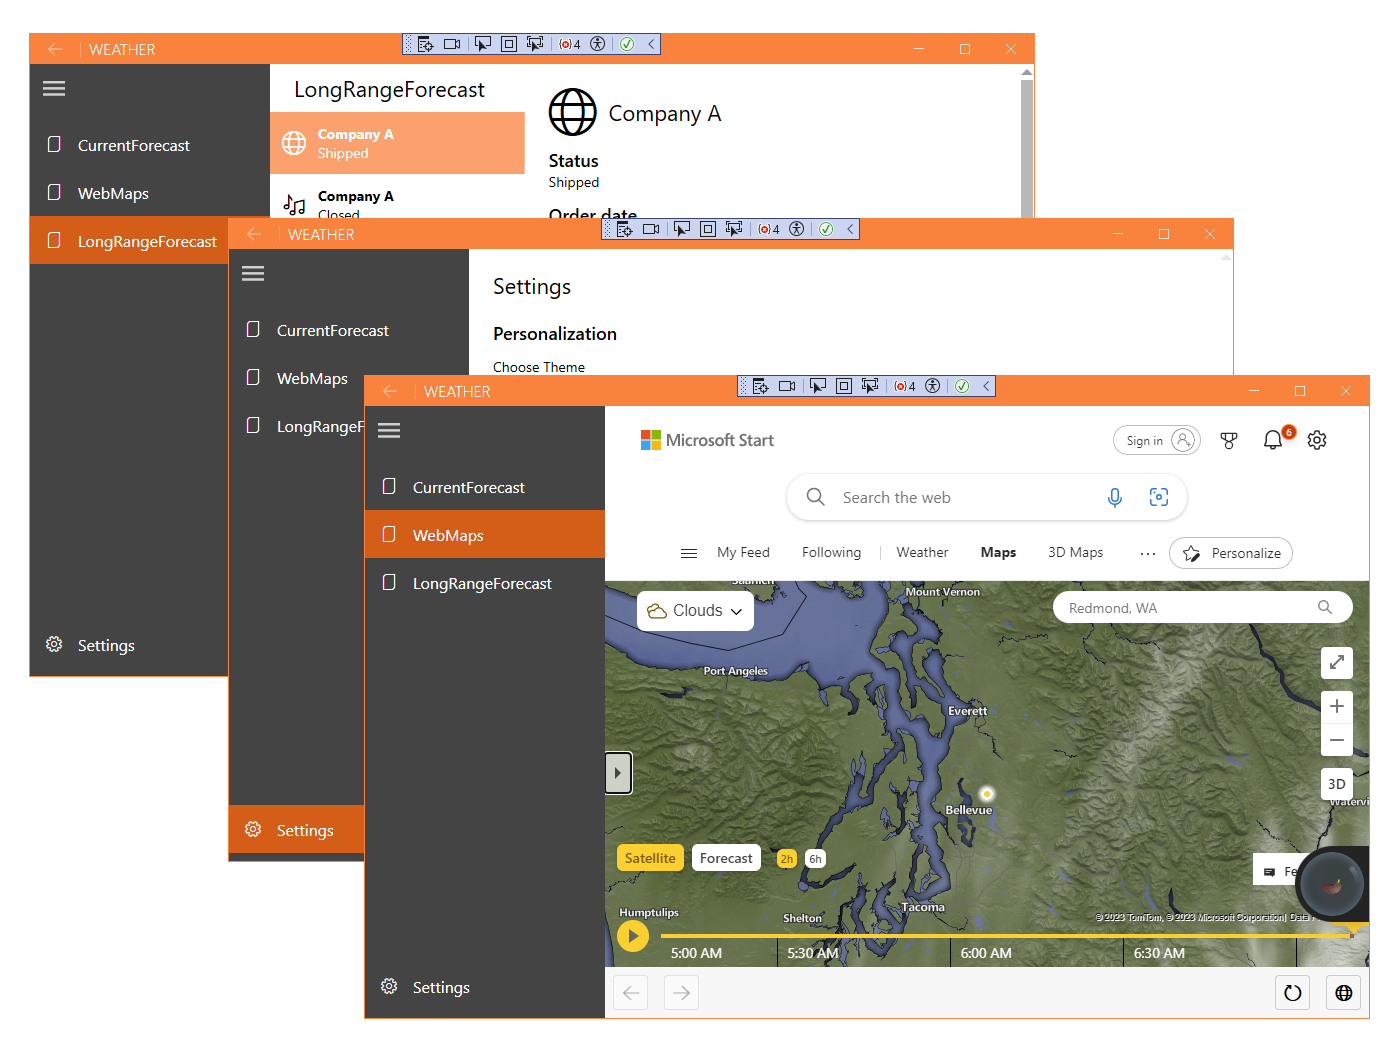Select WebMaps in the front window sidebar
This screenshot has width=1400, height=1050.
coord(485,535)
